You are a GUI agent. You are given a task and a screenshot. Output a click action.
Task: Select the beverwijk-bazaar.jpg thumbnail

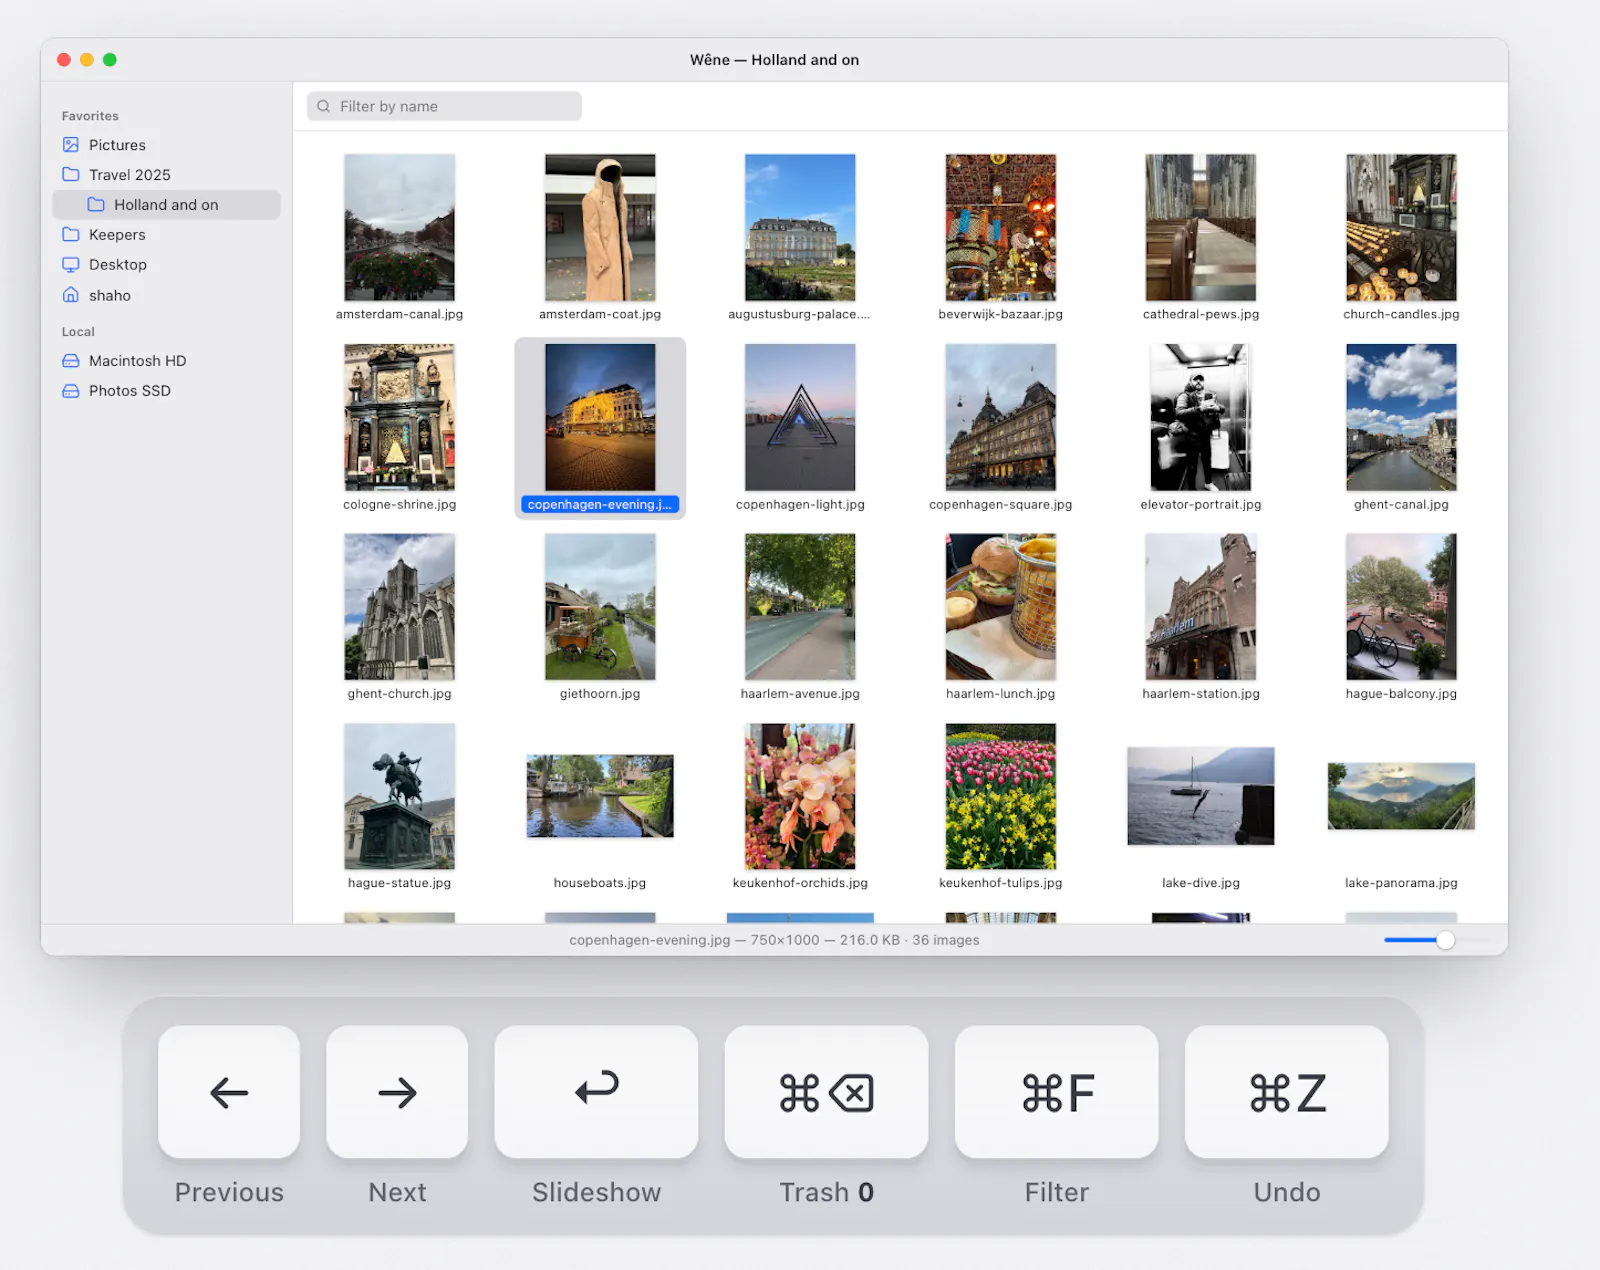tap(1001, 227)
